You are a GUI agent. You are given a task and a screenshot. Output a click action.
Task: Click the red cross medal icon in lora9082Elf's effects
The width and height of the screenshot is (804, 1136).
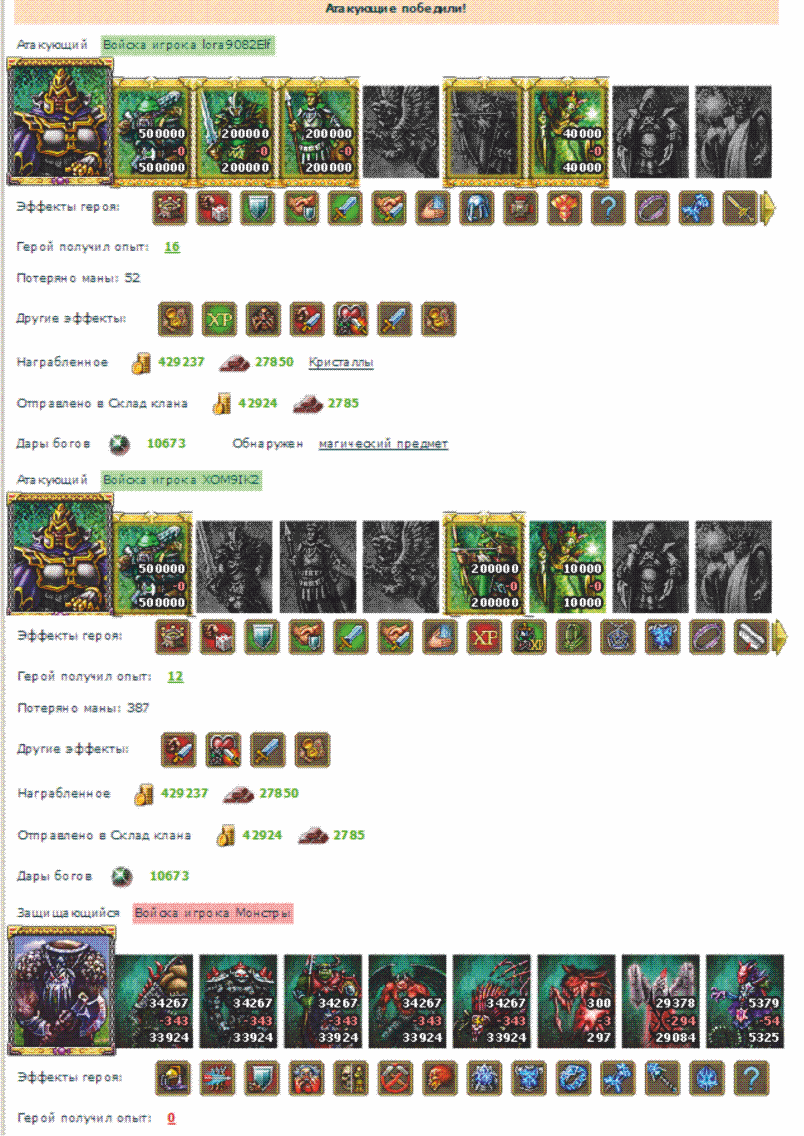point(520,208)
